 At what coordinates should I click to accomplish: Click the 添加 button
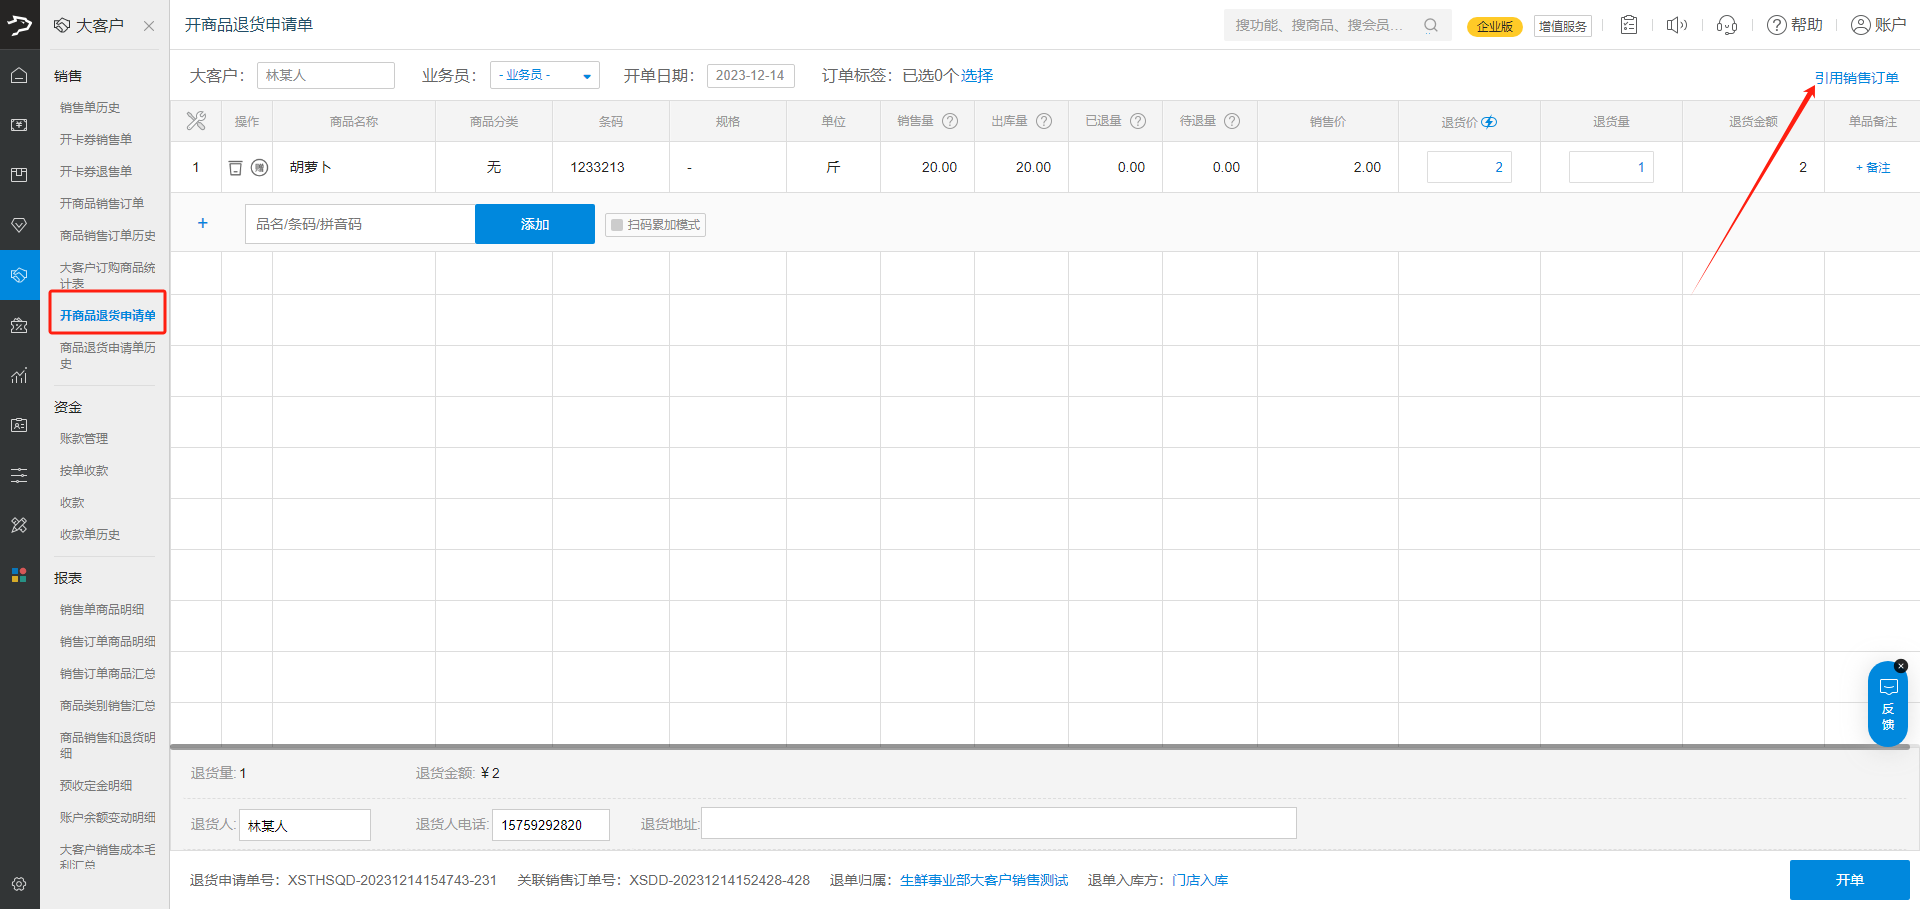535,224
